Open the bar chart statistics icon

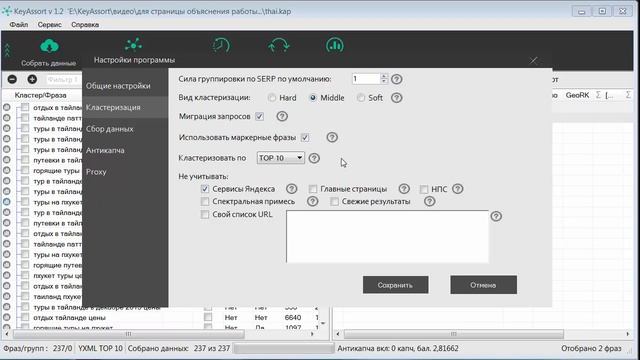coord(335,45)
